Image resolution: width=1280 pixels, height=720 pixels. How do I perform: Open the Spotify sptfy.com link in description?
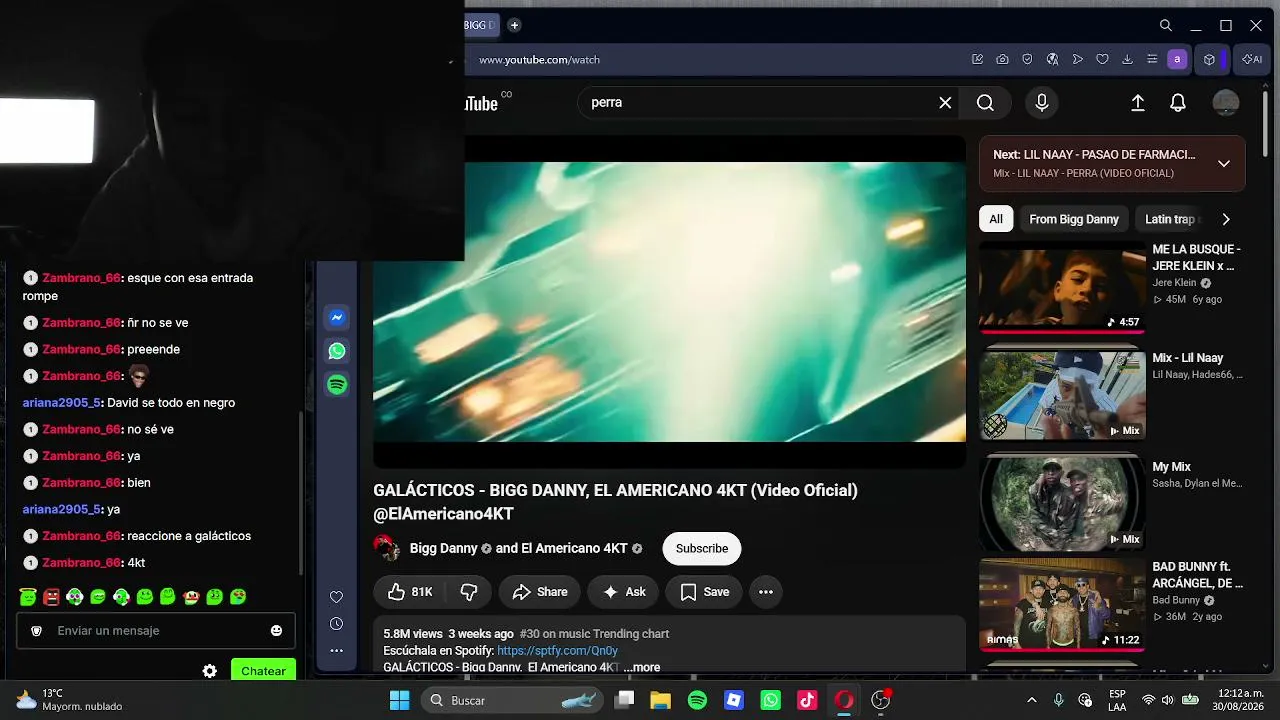[x=557, y=650]
